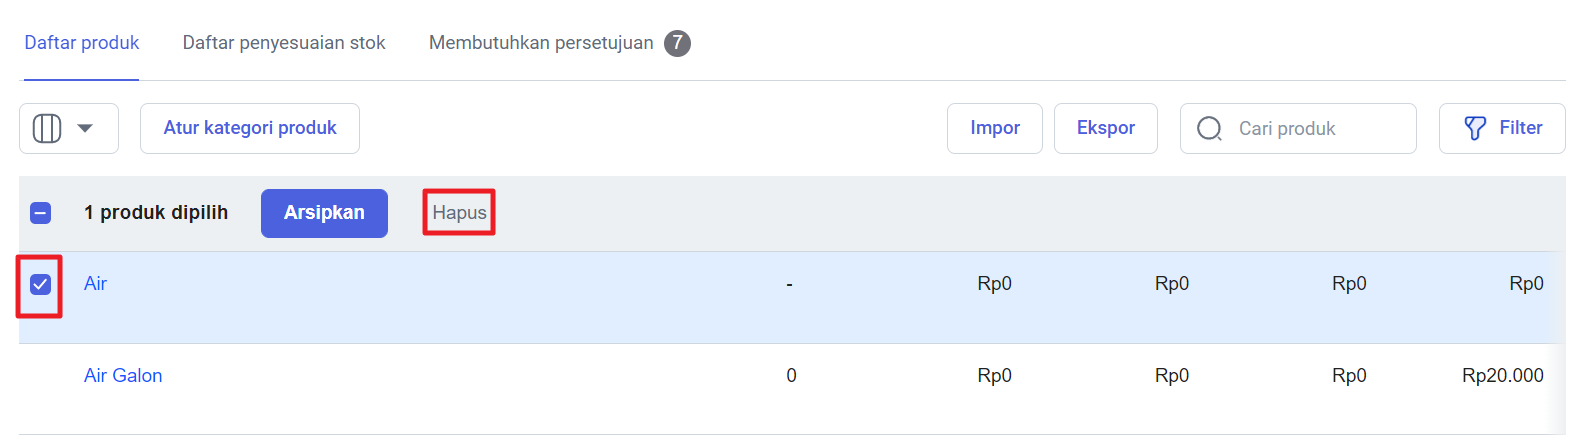
Task: Open the Air Galon product link
Action: point(123,376)
